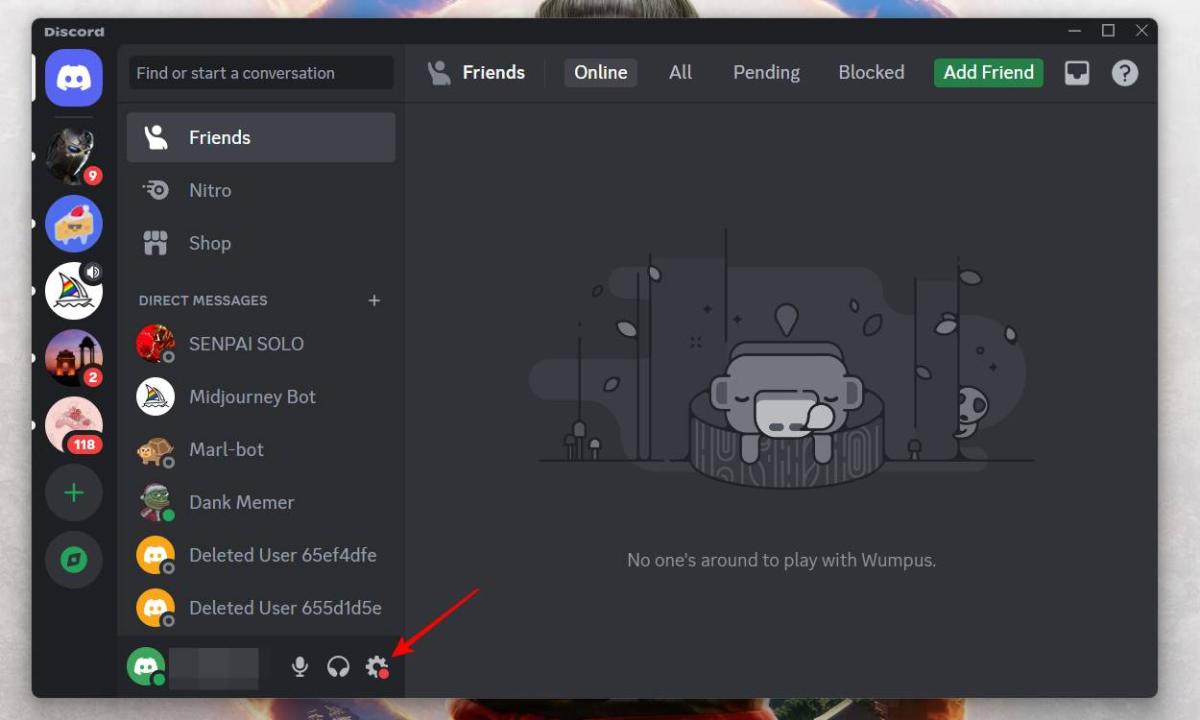Open the conversation search field
Image resolution: width=1200 pixels, height=720 pixels.
coord(260,72)
